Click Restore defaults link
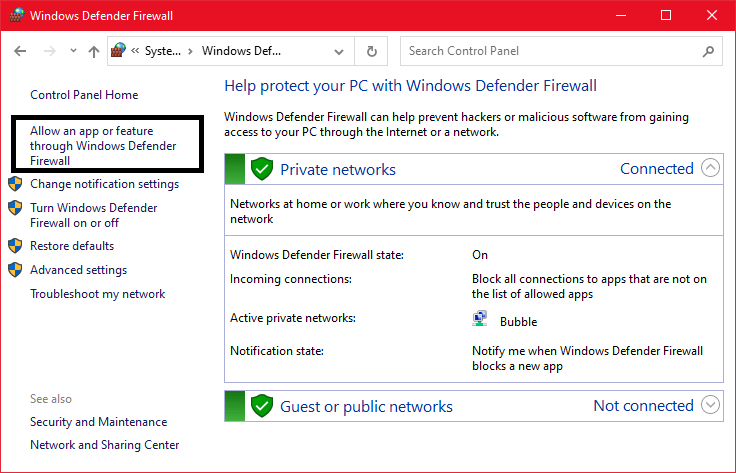 [72, 246]
